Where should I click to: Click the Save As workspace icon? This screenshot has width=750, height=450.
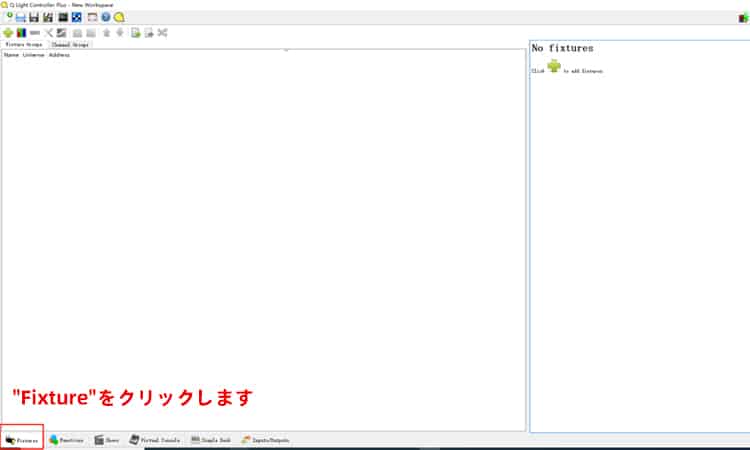pyautogui.click(x=48, y=18)
